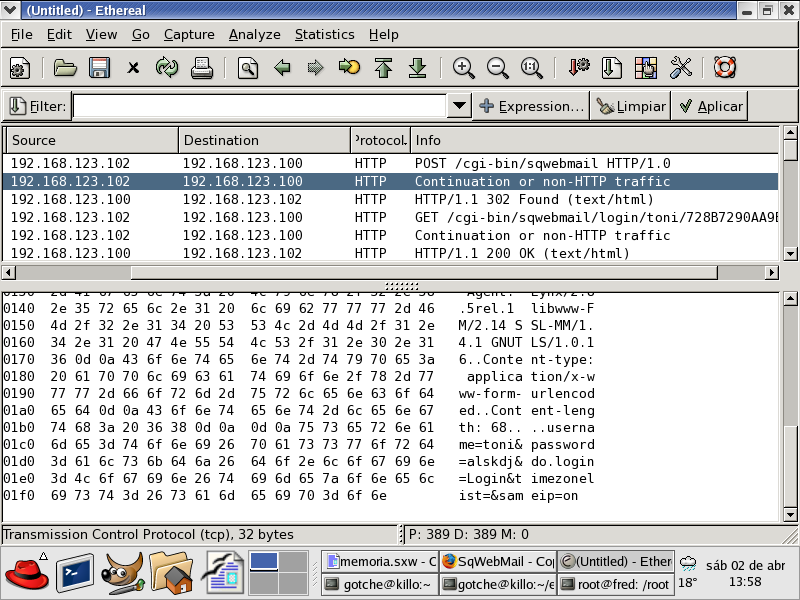Print packets with the printer icon
This screenshot has width=800, height=600.
click(202, 68)
